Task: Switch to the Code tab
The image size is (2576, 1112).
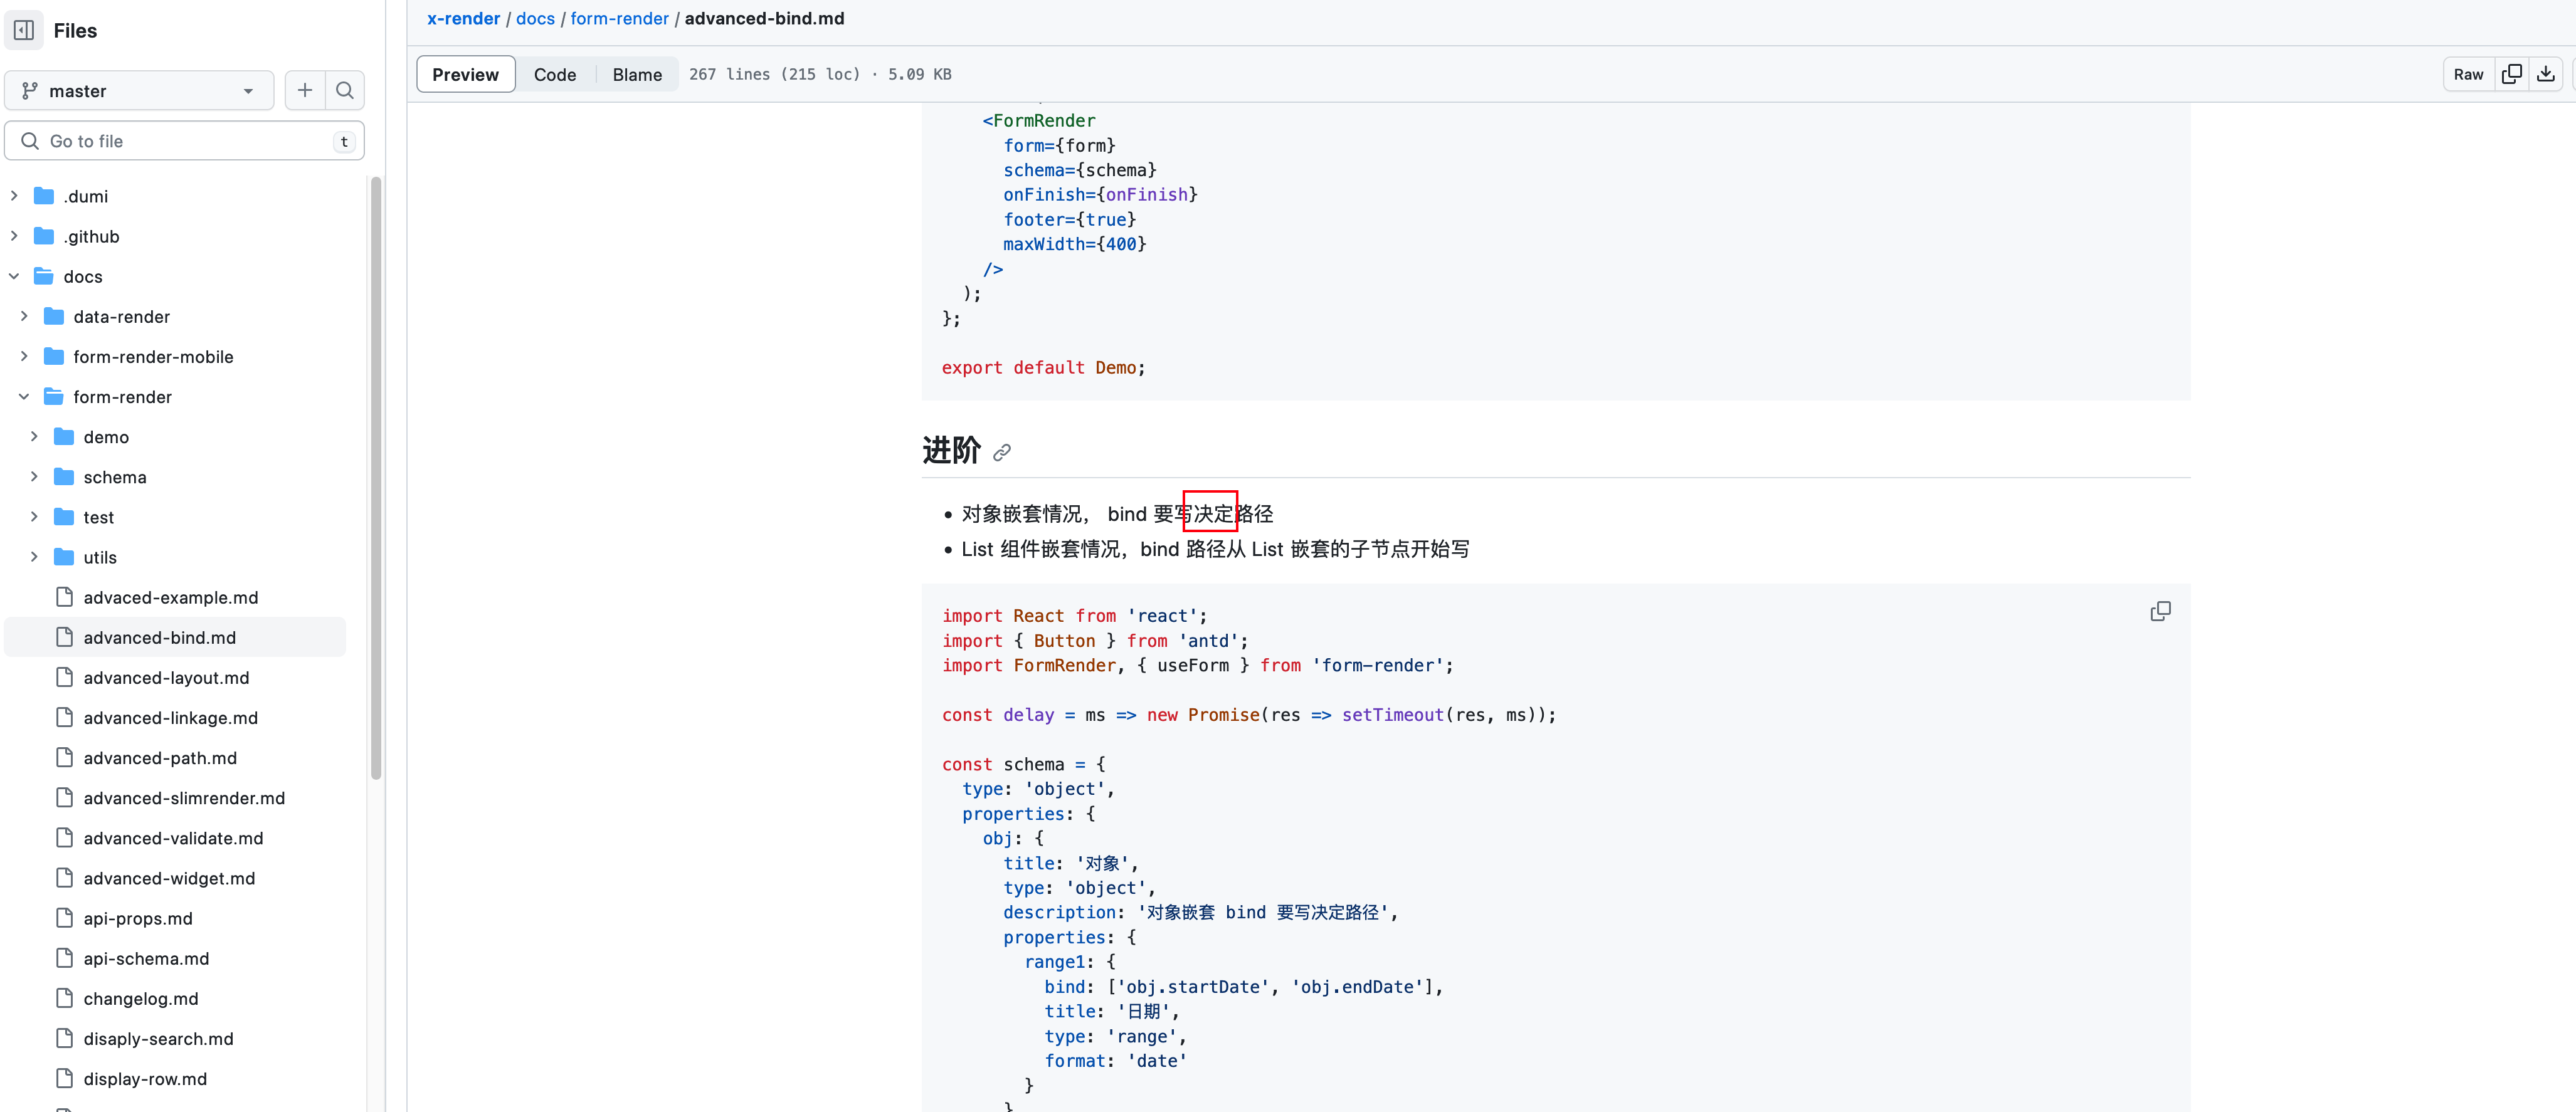Action: tap(555, 73)
